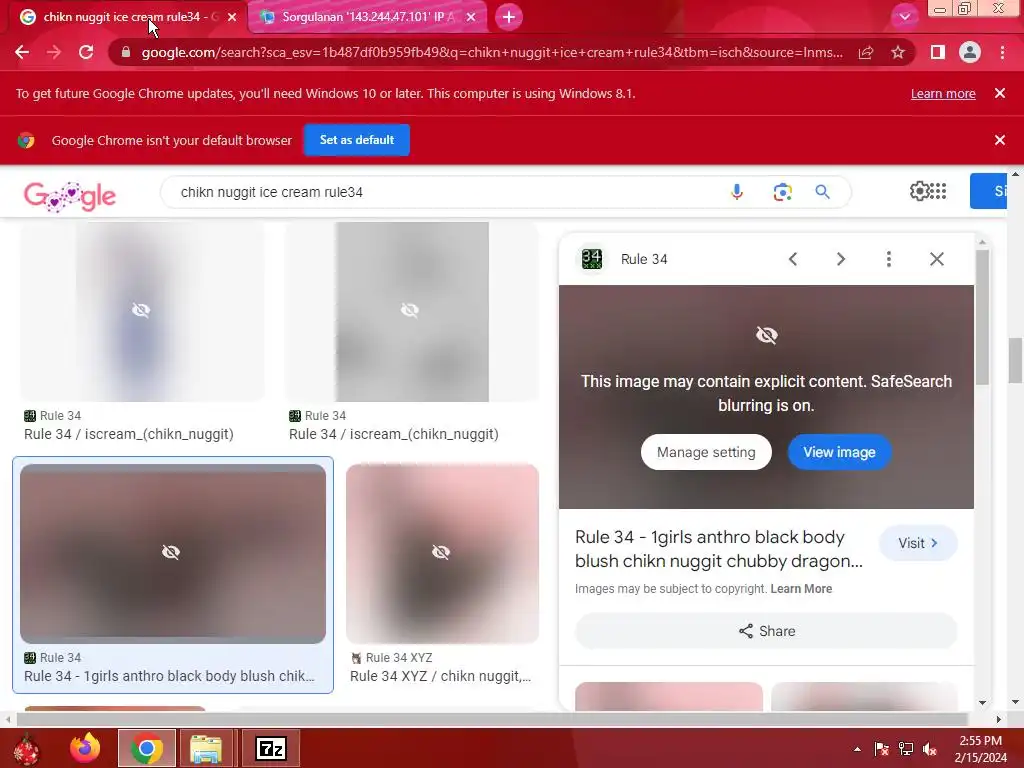The width and height of the screenshot is (1024, 768).
Task: Click the Visit button
Action: tap(918, 543)
